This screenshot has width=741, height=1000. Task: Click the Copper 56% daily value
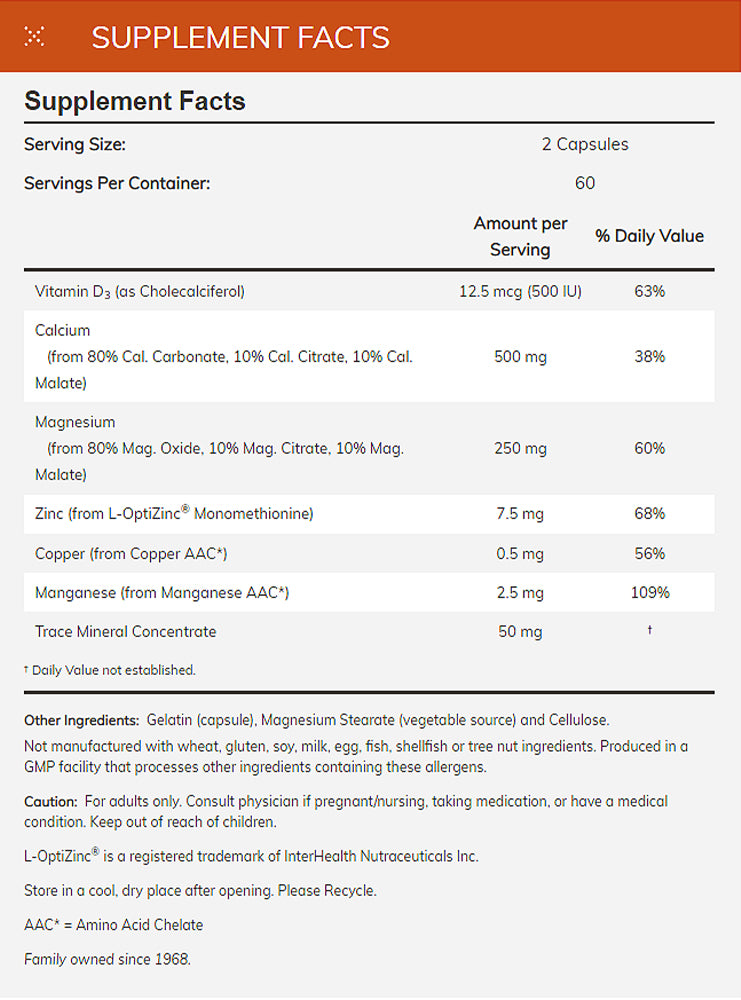[649, 553]
